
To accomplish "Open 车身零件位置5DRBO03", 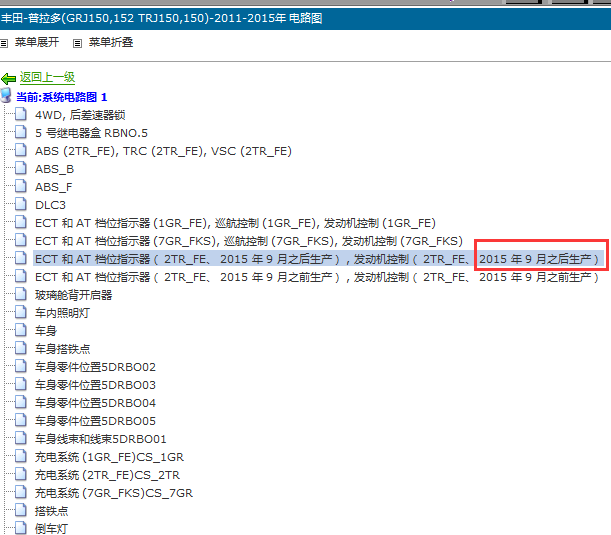I will tap(95, 385).
